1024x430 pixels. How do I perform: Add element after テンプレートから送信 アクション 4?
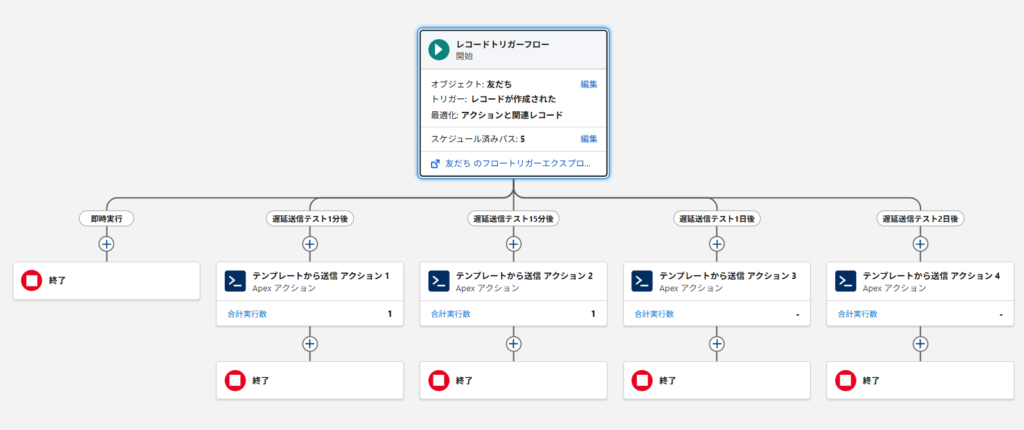pos(920,343)
